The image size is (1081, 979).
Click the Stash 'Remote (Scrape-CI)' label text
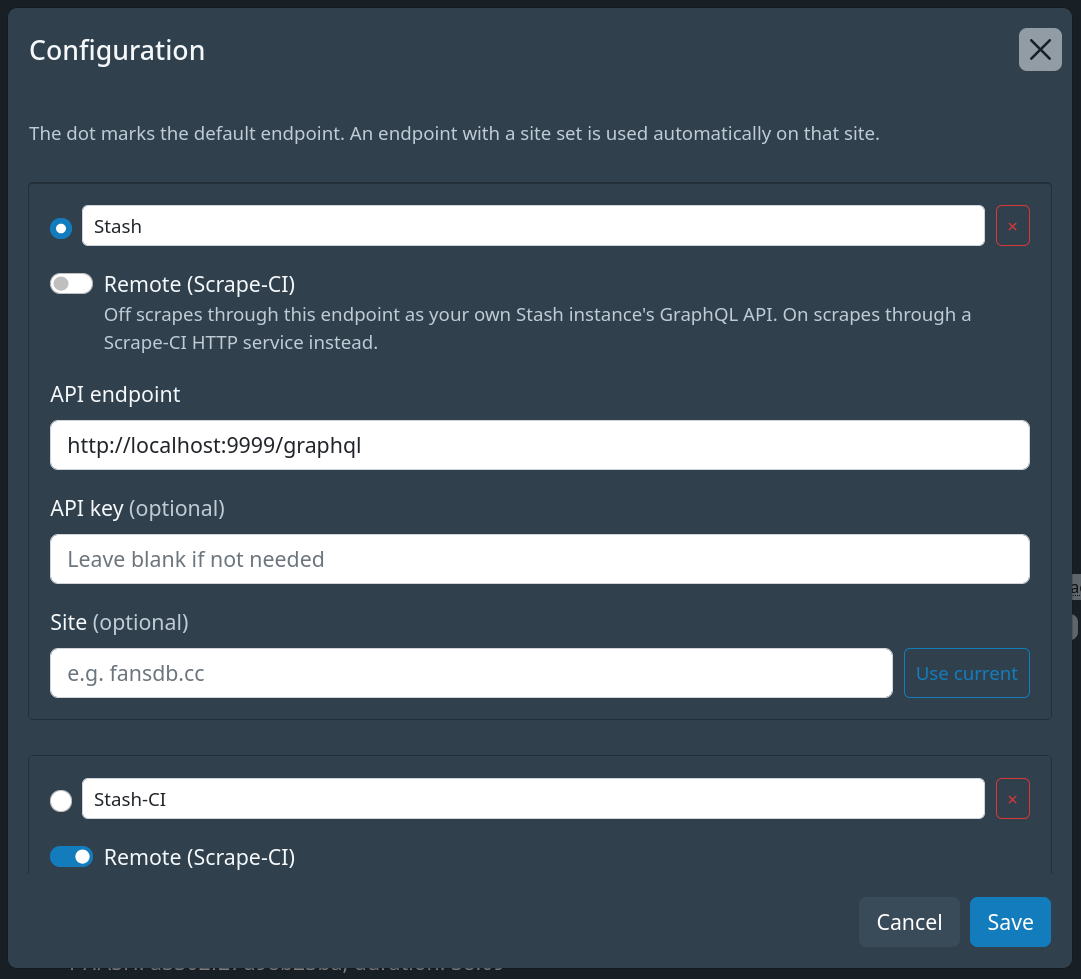(x=199, y=284)
